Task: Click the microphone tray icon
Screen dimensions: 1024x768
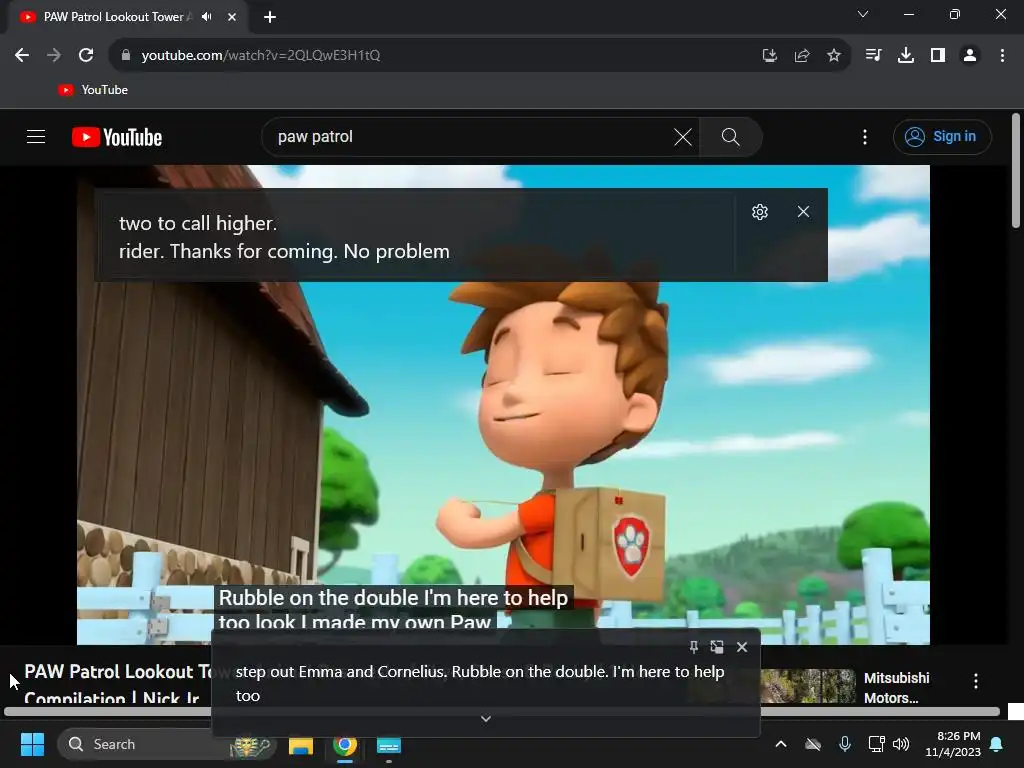Action: click(844, 744)
